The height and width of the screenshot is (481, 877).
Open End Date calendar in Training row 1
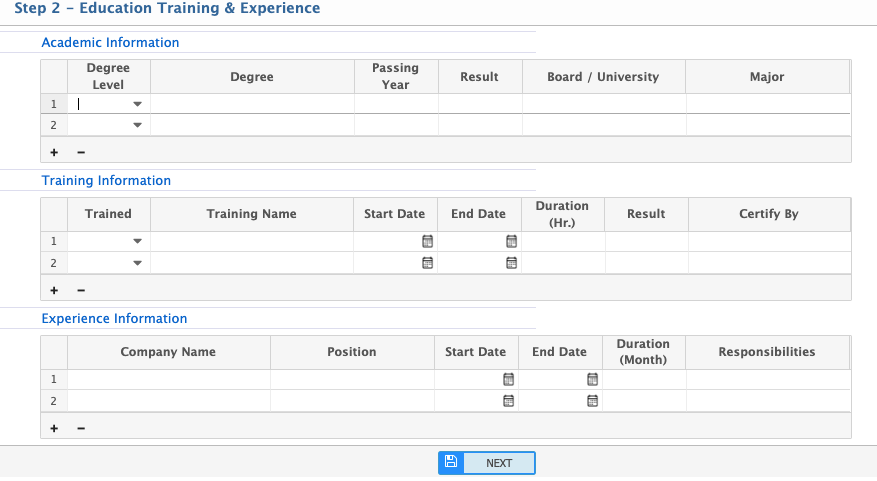pos(511,241)
